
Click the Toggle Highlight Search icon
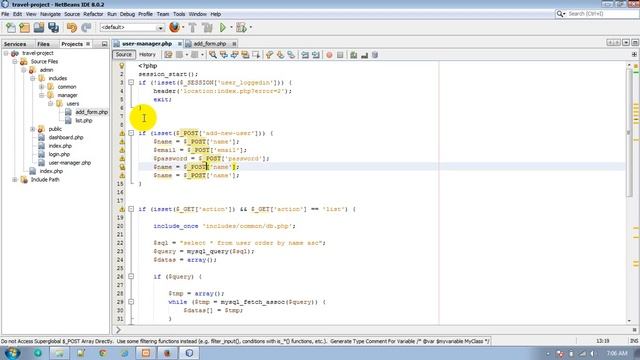click(245, 55)
